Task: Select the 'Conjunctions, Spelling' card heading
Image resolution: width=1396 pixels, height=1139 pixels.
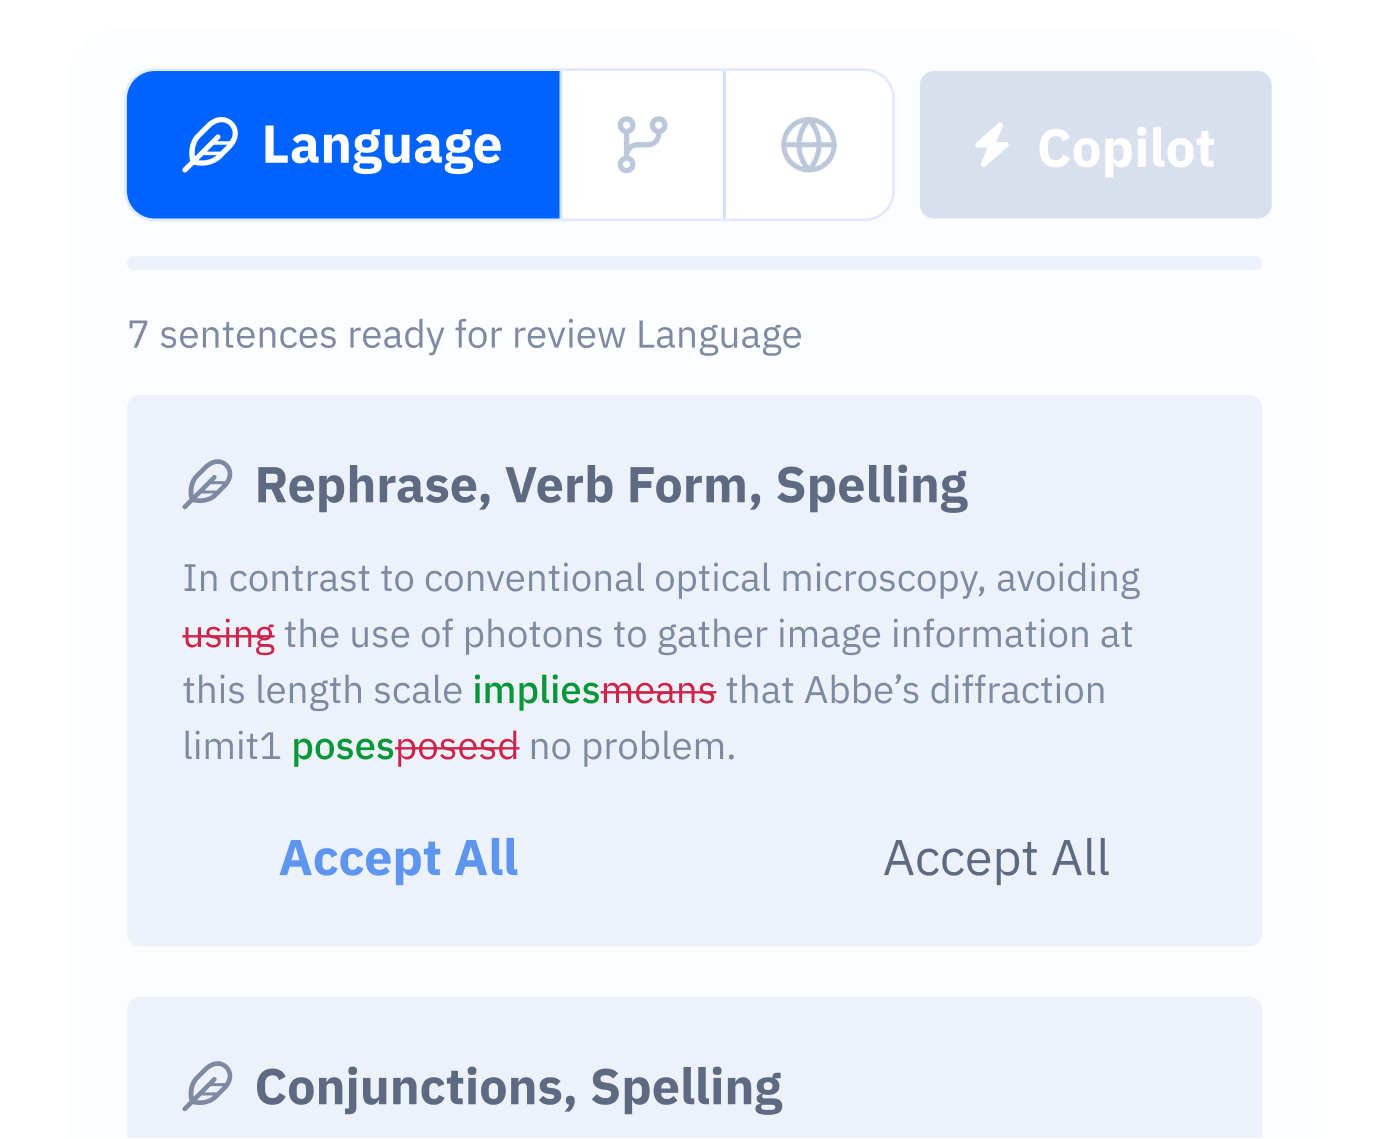Action: (x=518, y=1087)
